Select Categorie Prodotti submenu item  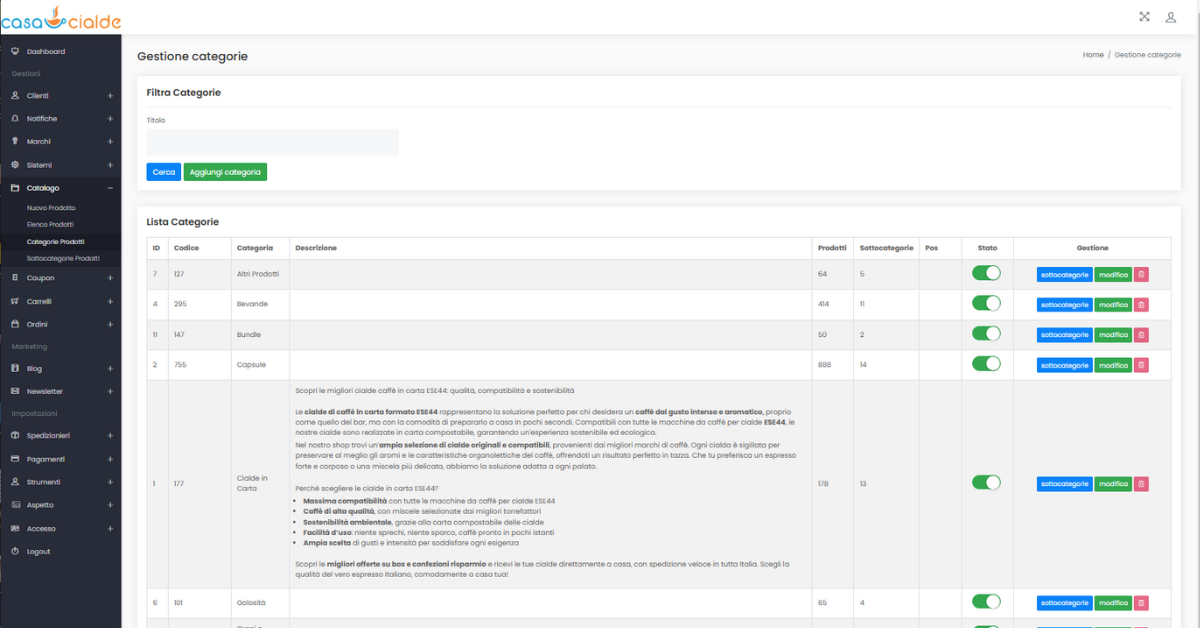pos(56,242)
